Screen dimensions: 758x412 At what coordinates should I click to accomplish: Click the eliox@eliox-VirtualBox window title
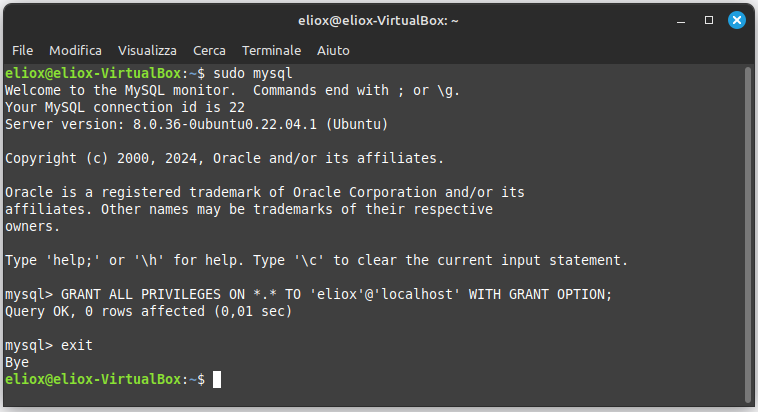(378, 19)
